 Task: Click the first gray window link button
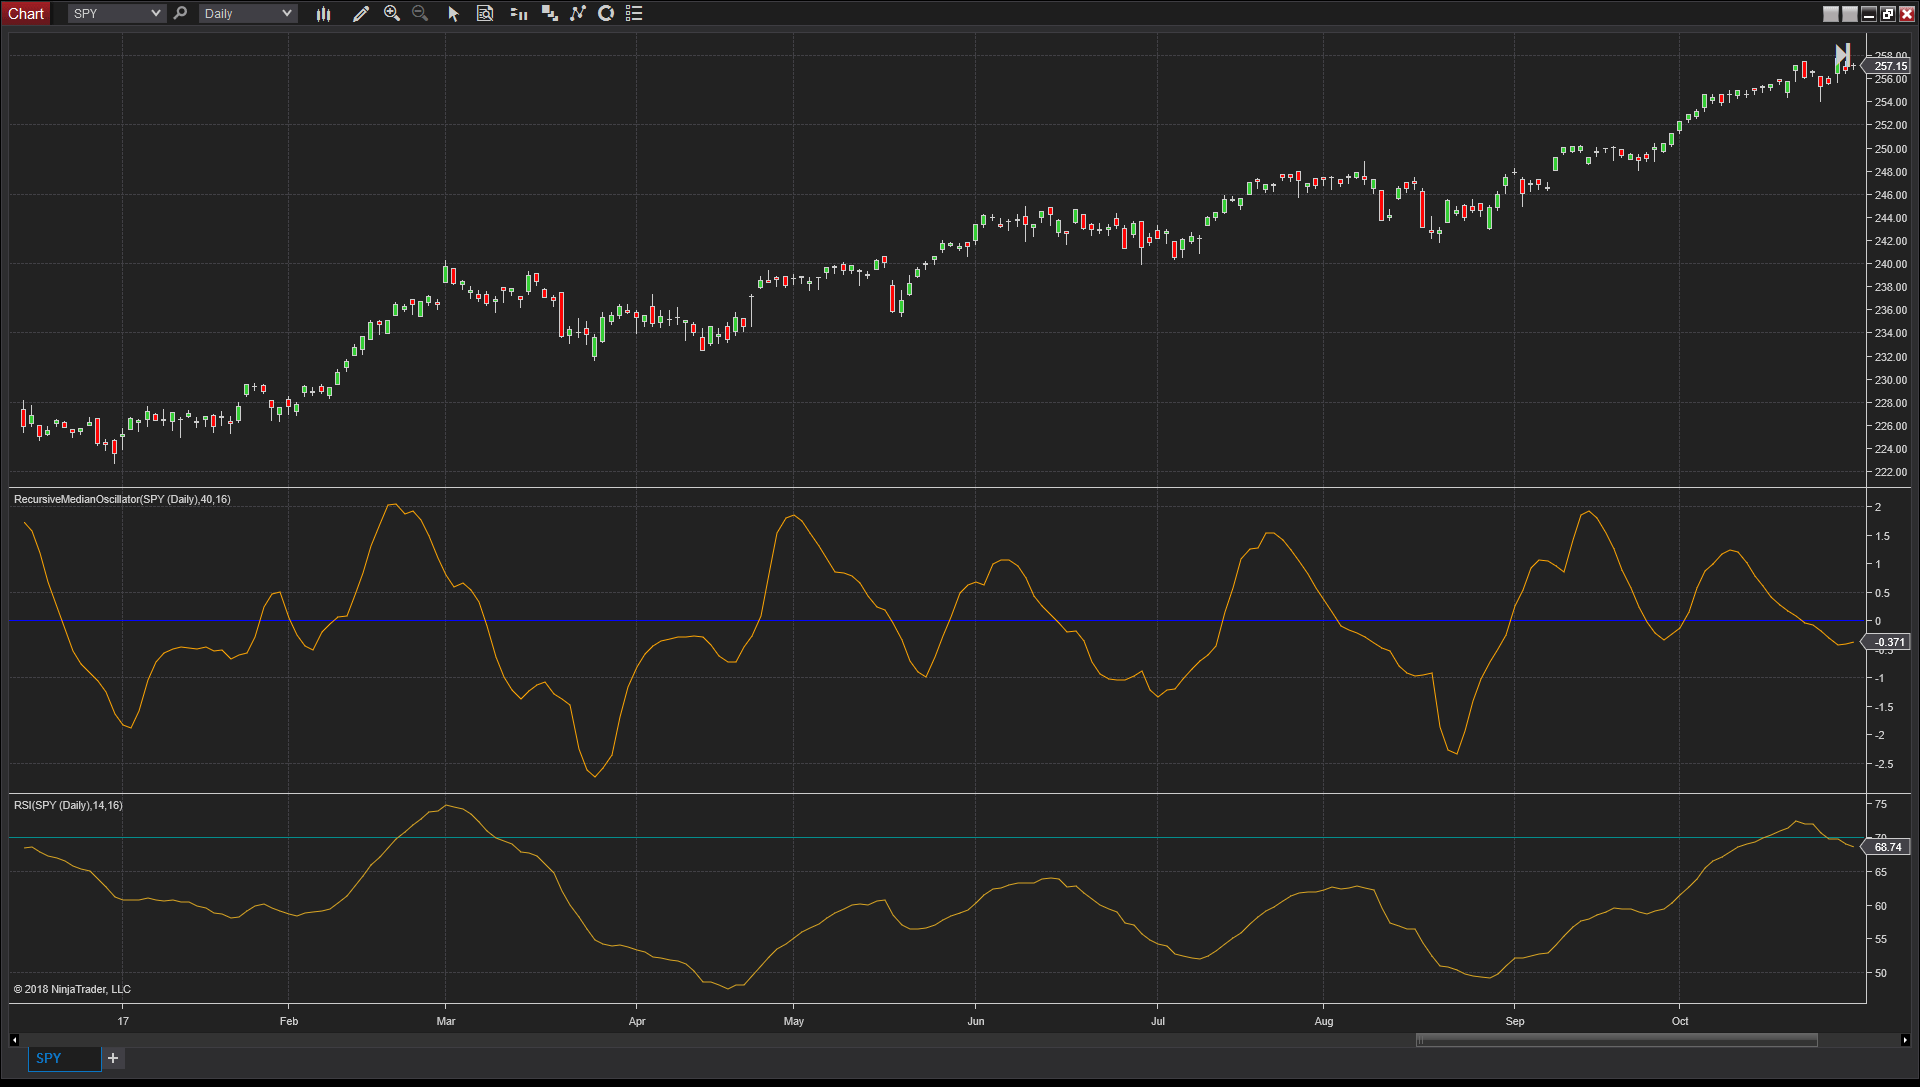(x=1831, y=13)
